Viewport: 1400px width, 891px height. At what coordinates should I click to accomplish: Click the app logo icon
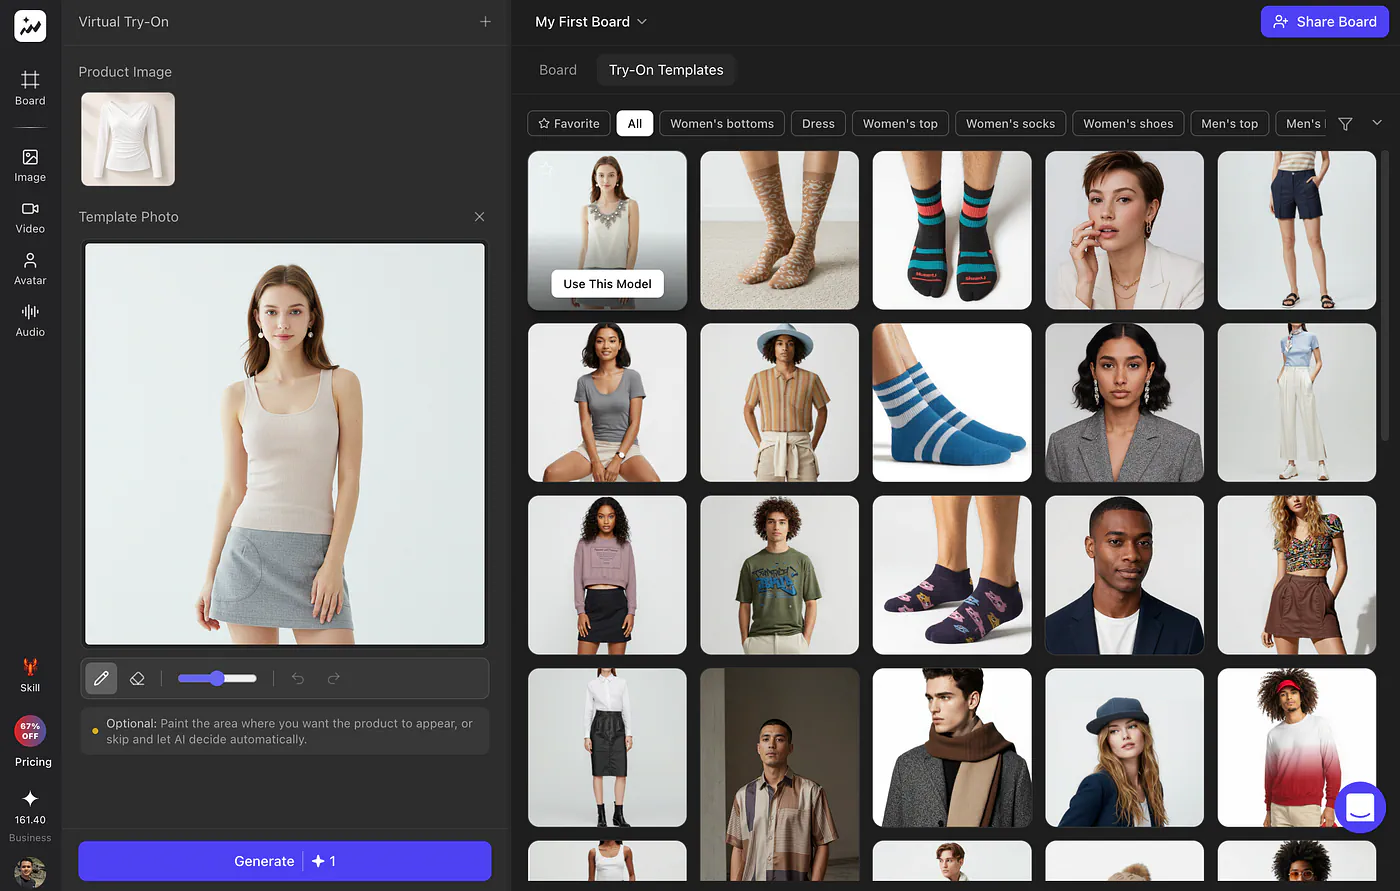tap(30, 26)
